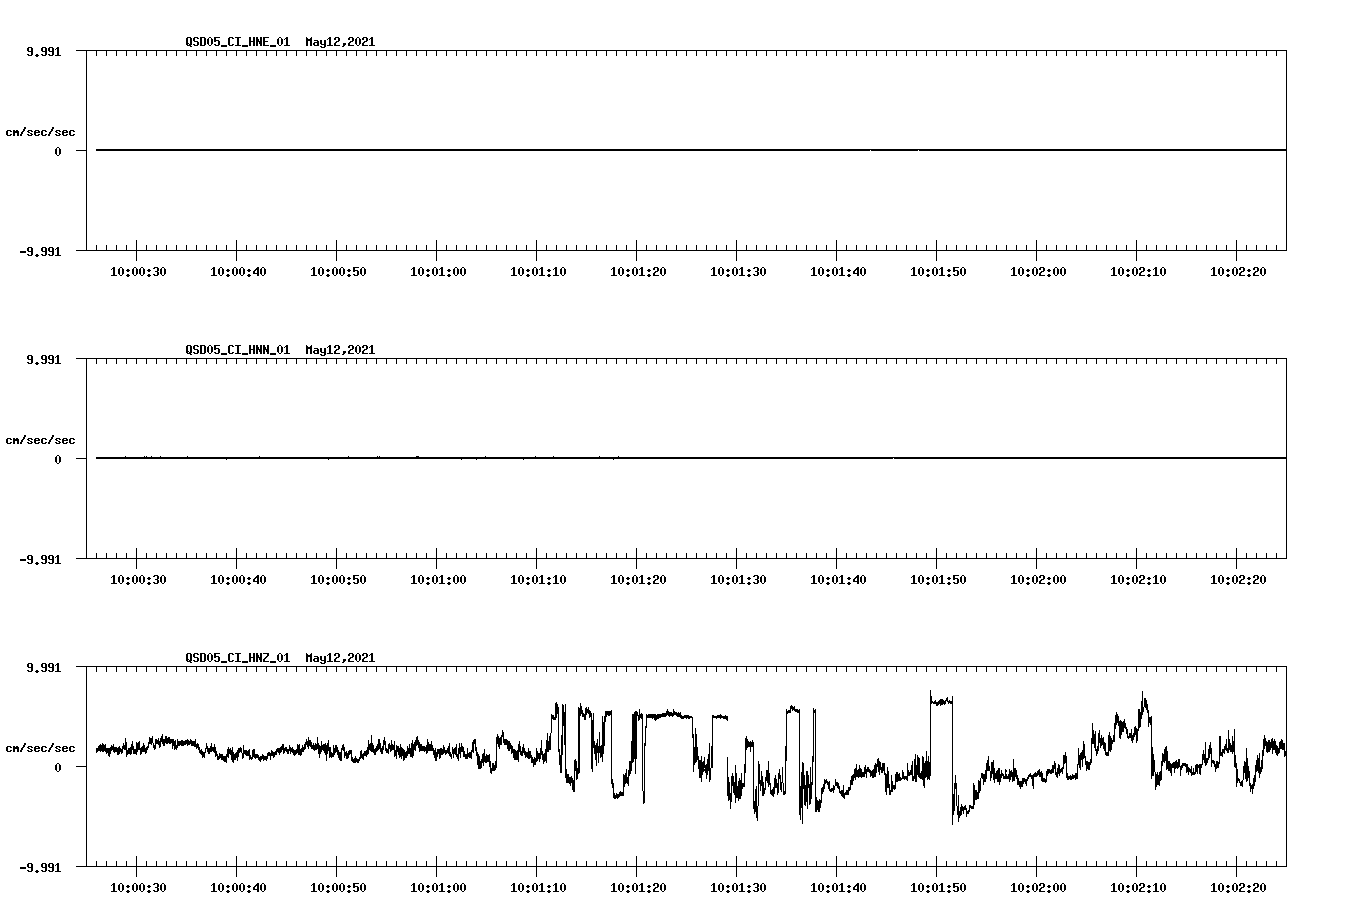Select 10:02:00 time label under HNN plot
Image resolution: width=1358 pixels, height=924 pixels.
1038,580
